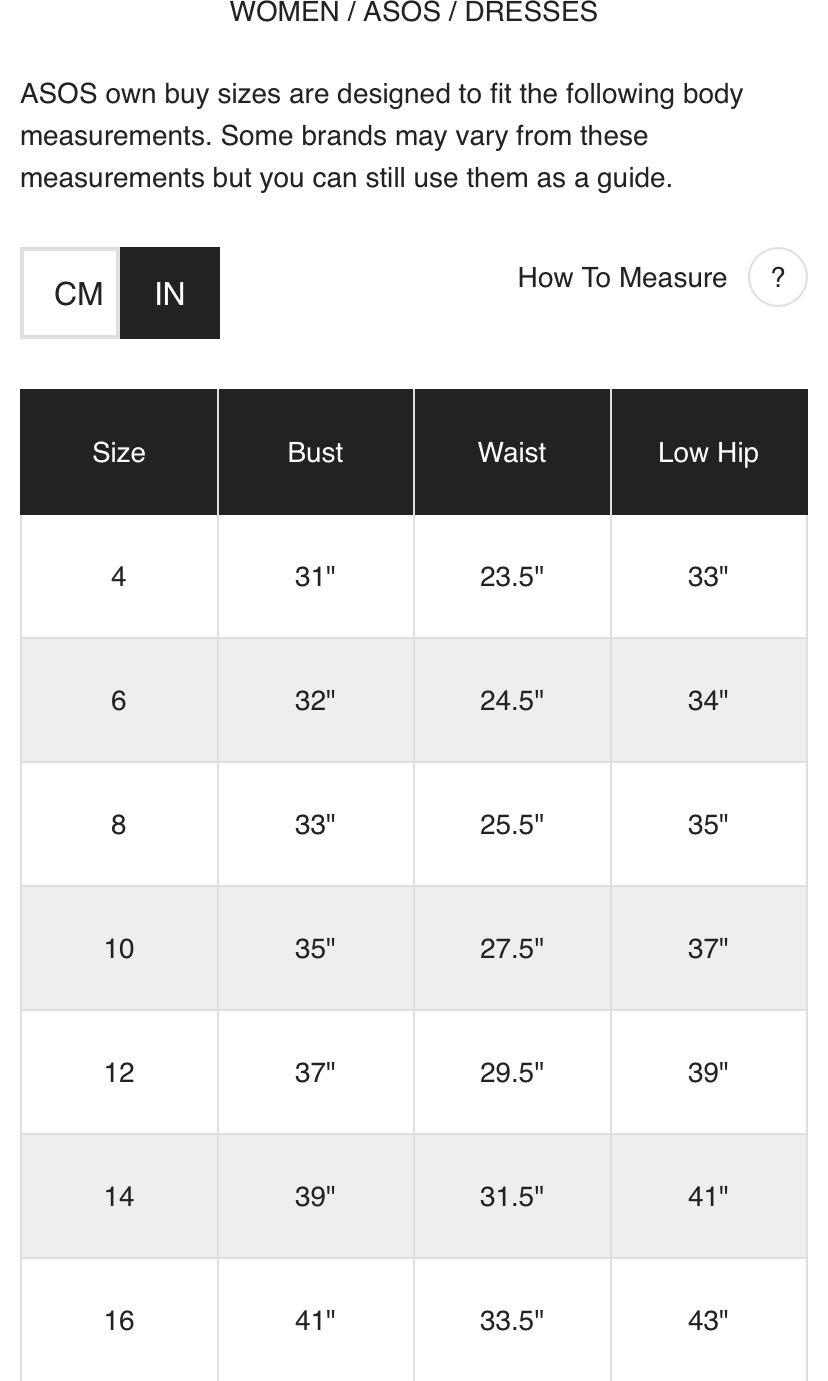Open the How To Measure link

622,277
